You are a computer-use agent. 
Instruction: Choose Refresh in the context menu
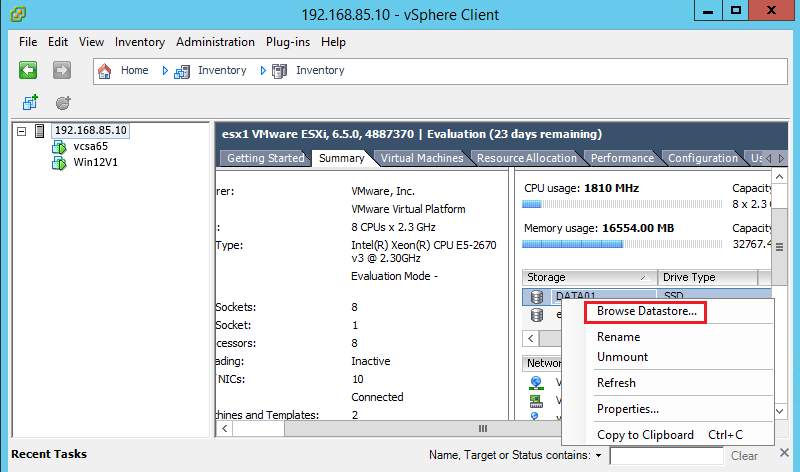(x=616, y=383)
